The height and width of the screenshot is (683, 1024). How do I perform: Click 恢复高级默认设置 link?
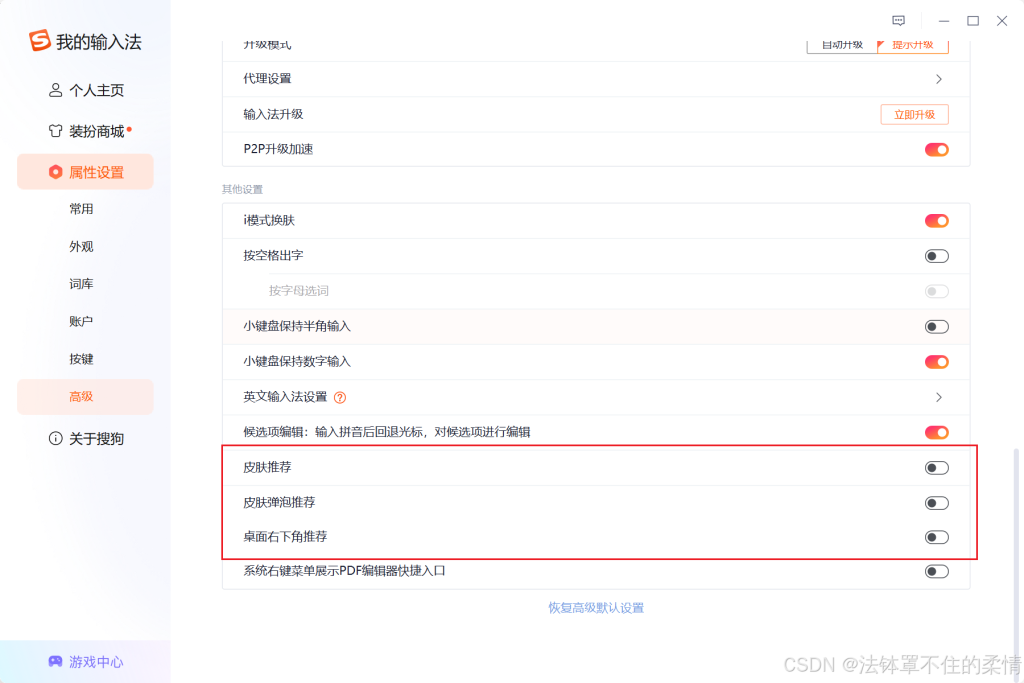coord(596,608)
